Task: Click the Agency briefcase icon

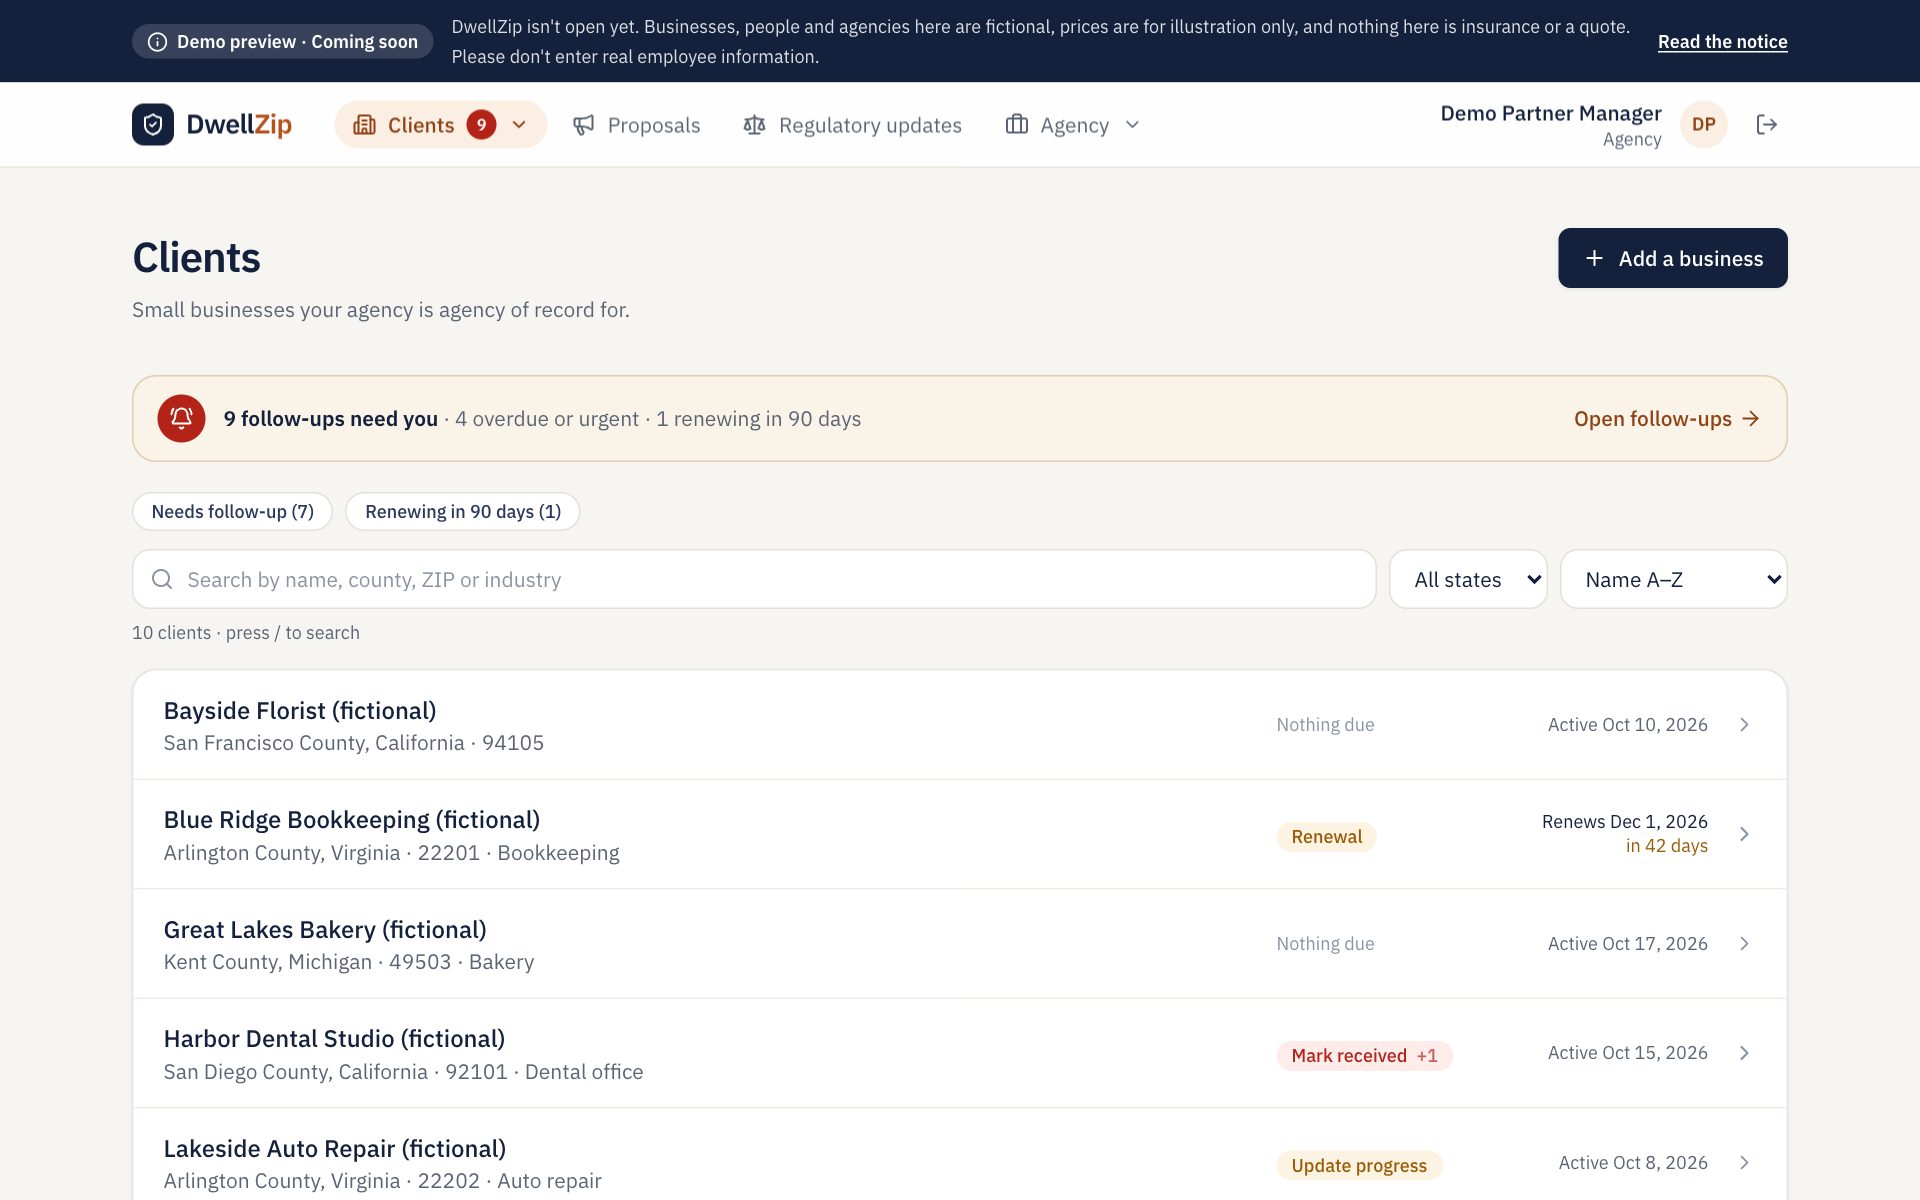Action: [x=1017, y=125]
